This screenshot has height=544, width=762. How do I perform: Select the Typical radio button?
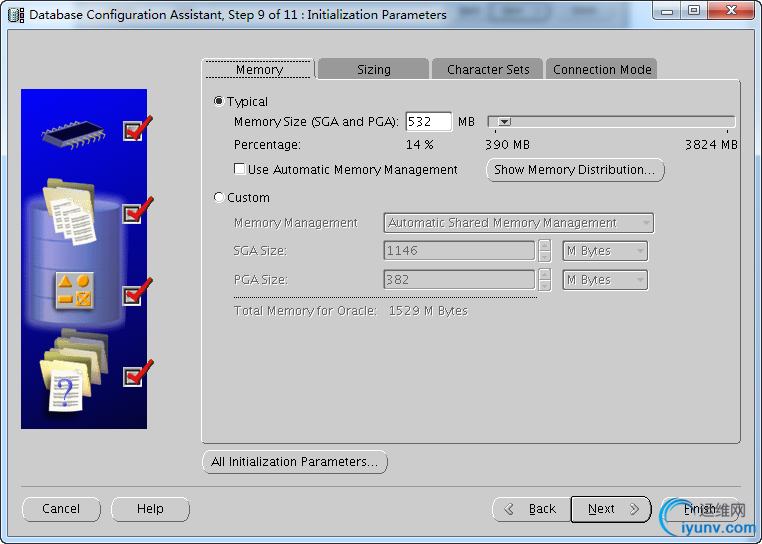(219, 101)
